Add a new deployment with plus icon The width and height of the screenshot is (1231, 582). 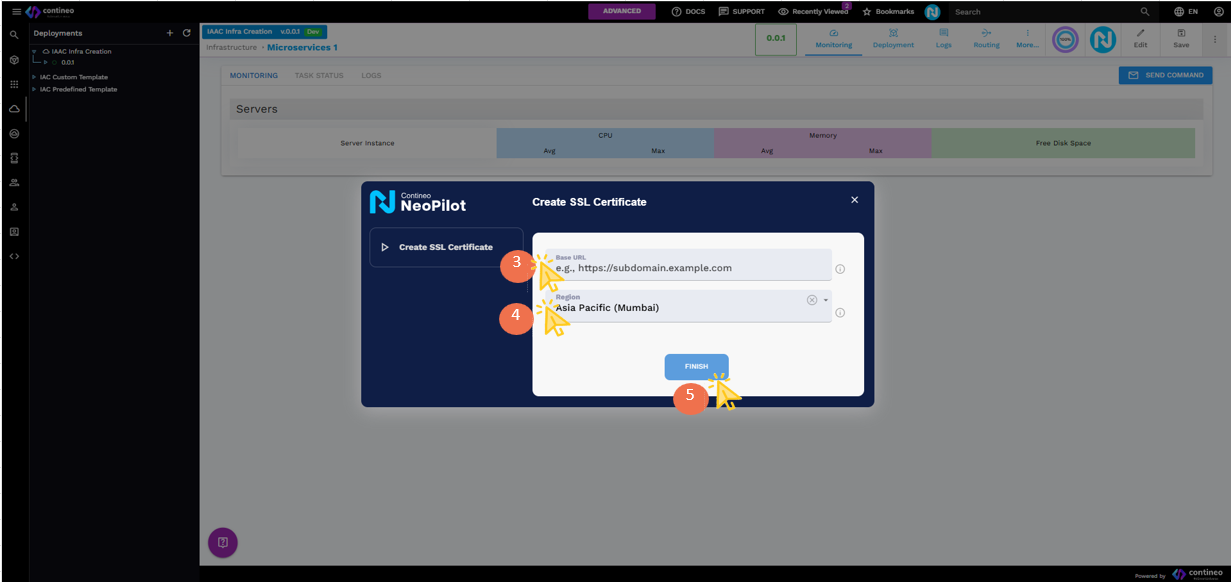170,33
